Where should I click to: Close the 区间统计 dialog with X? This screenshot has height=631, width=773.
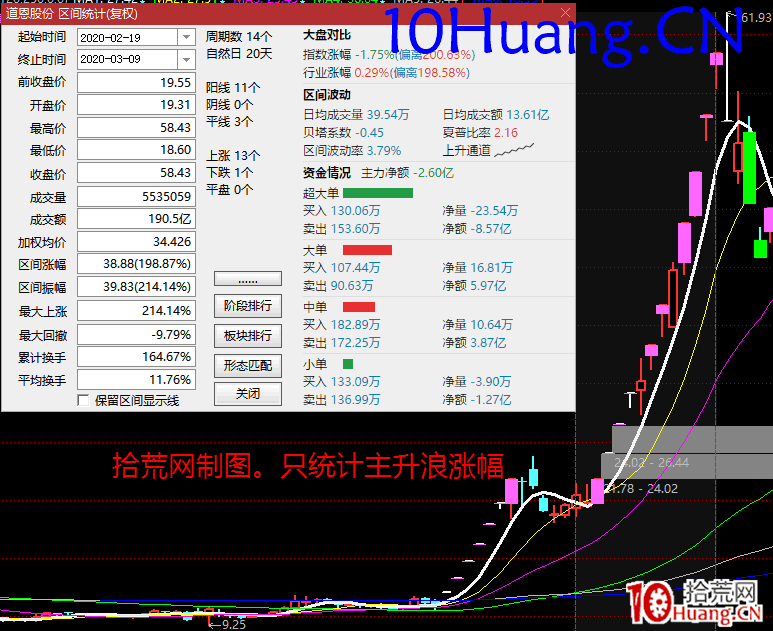click(565, 13)
